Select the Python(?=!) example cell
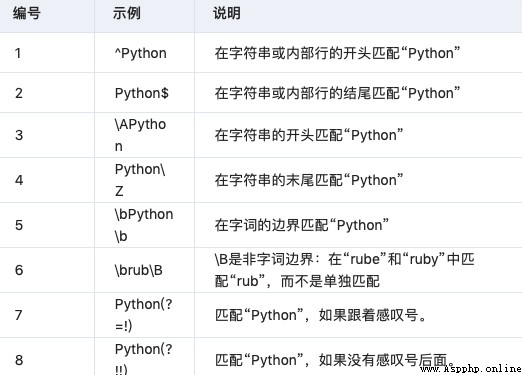 pos(144,315)
